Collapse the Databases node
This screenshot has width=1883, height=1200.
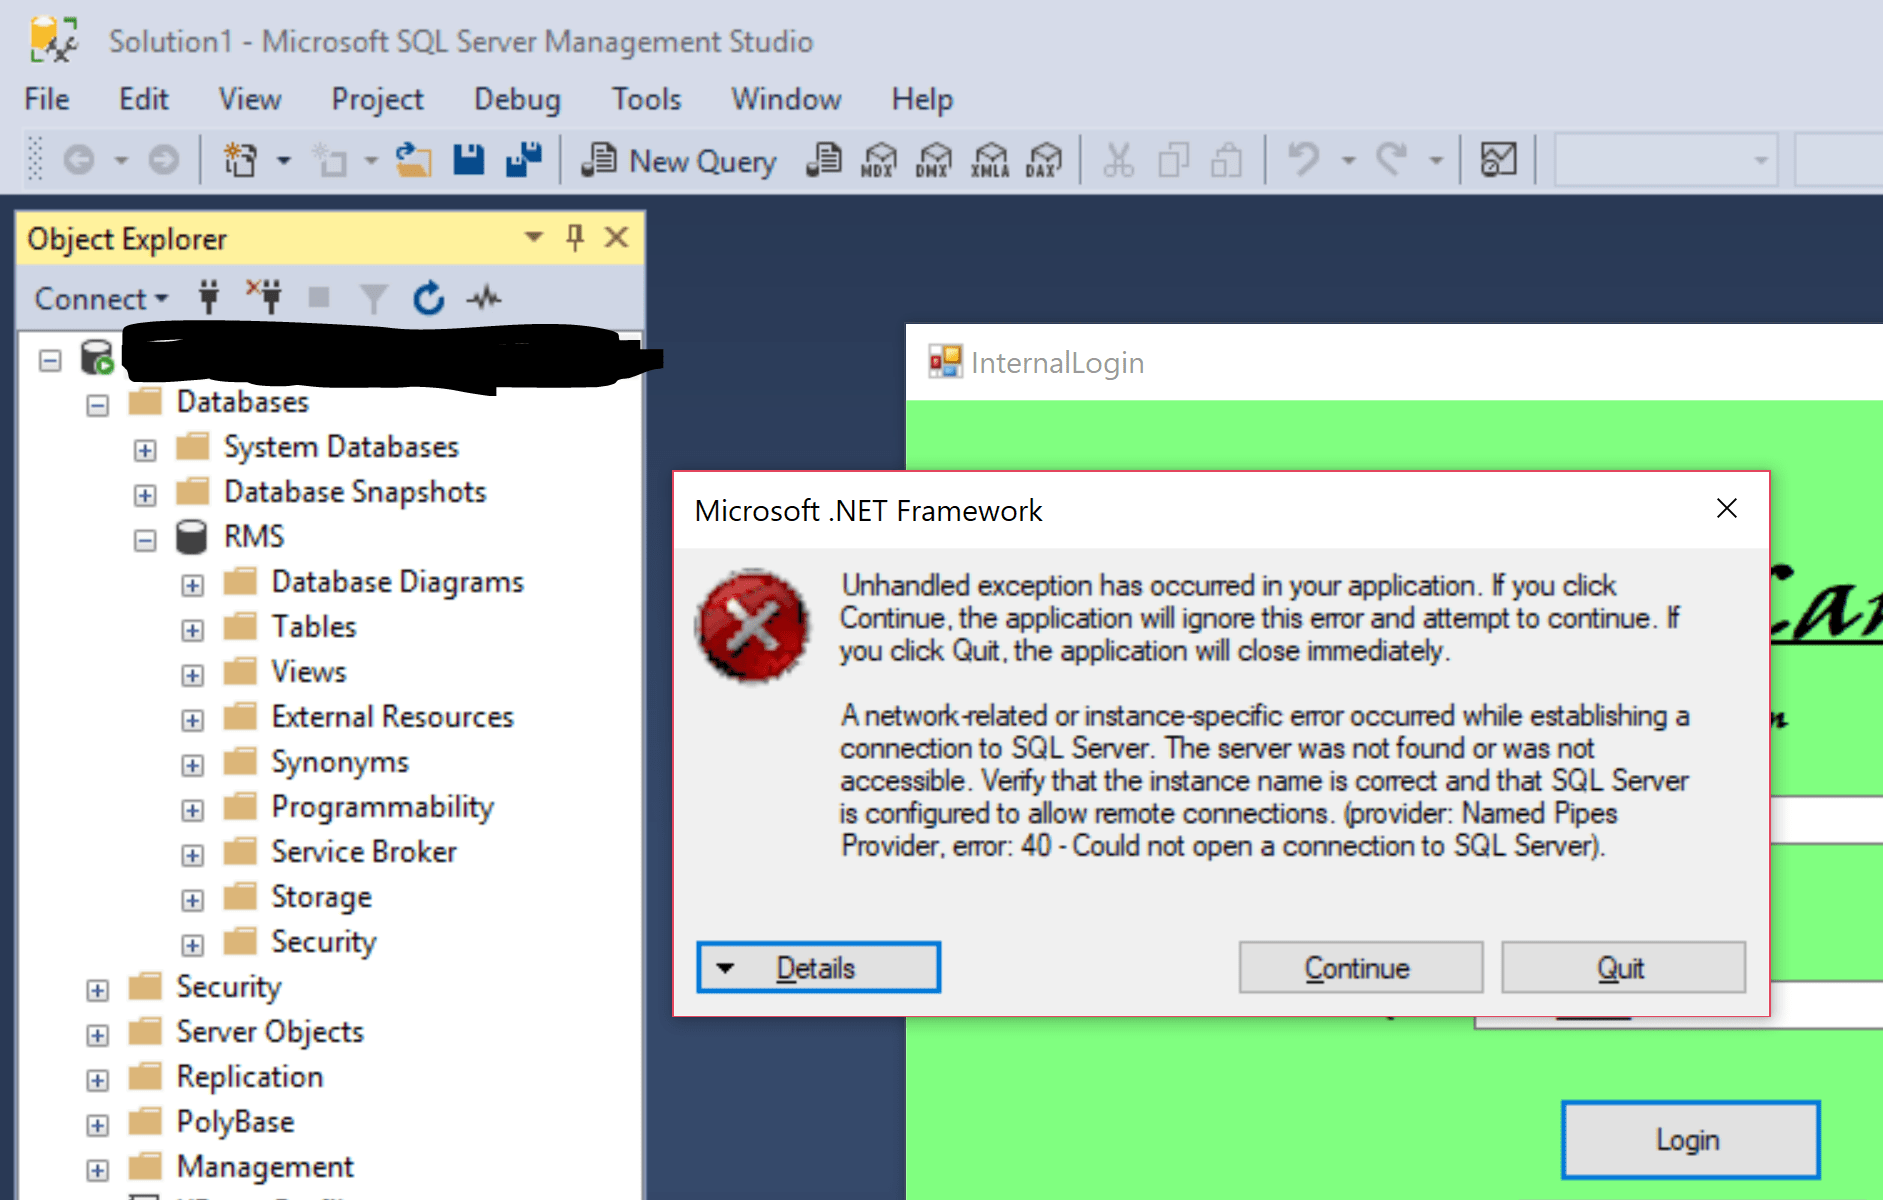tap(97, 405)
